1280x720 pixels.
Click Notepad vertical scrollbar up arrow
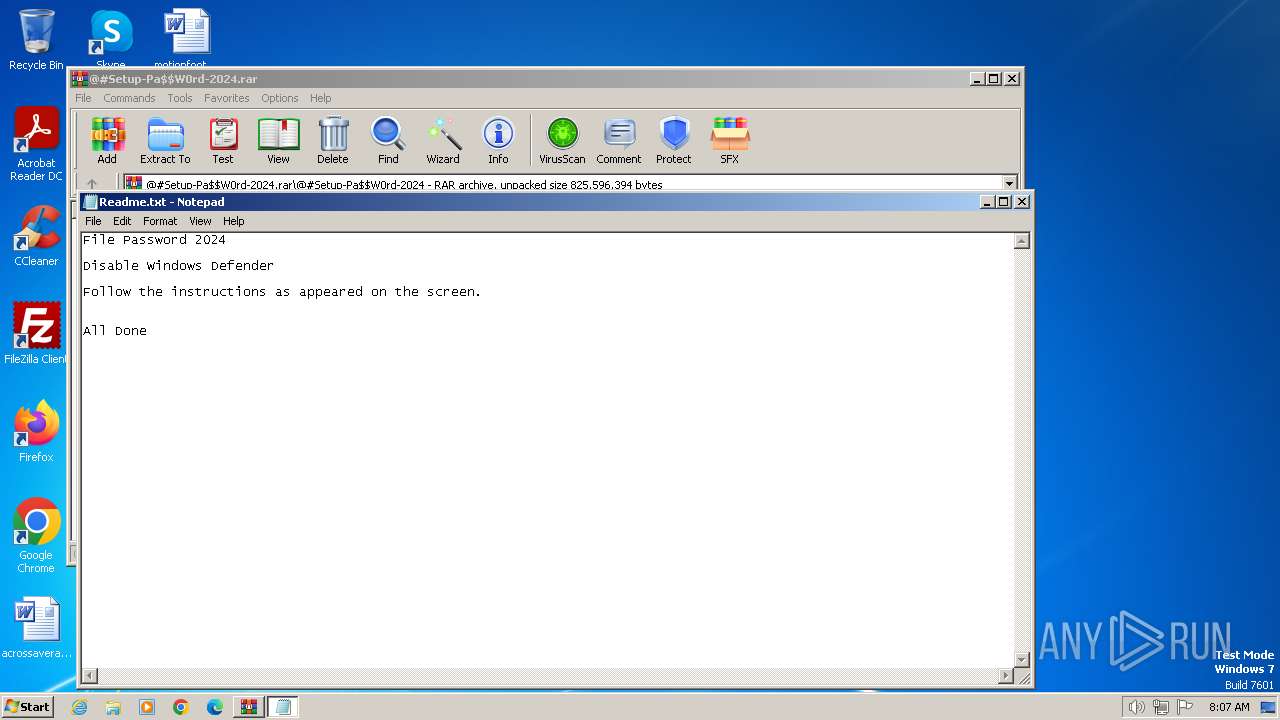pos(1022,241)
